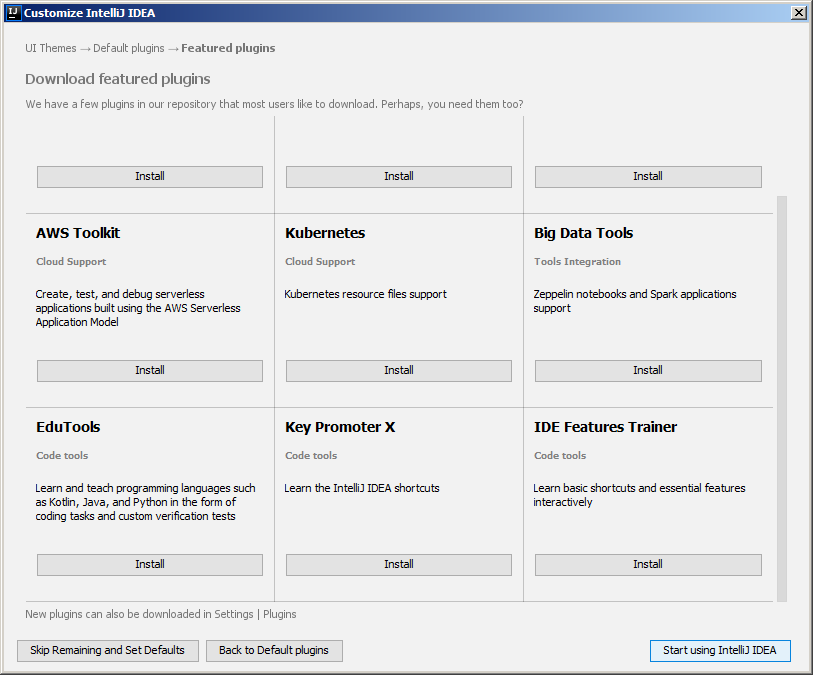Click 'Learn the IntelliJ IDEA shortcuts' description
This screenshot has height=675, width=813.
(362, 488)
